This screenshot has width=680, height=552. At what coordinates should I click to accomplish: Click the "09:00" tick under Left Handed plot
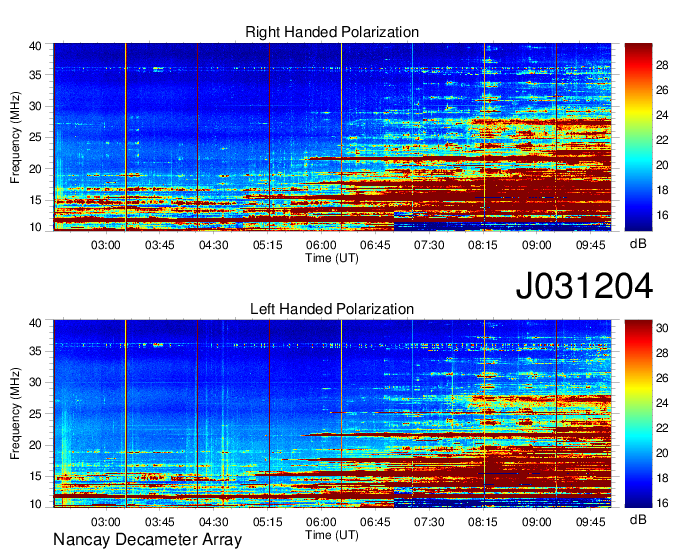536,522
